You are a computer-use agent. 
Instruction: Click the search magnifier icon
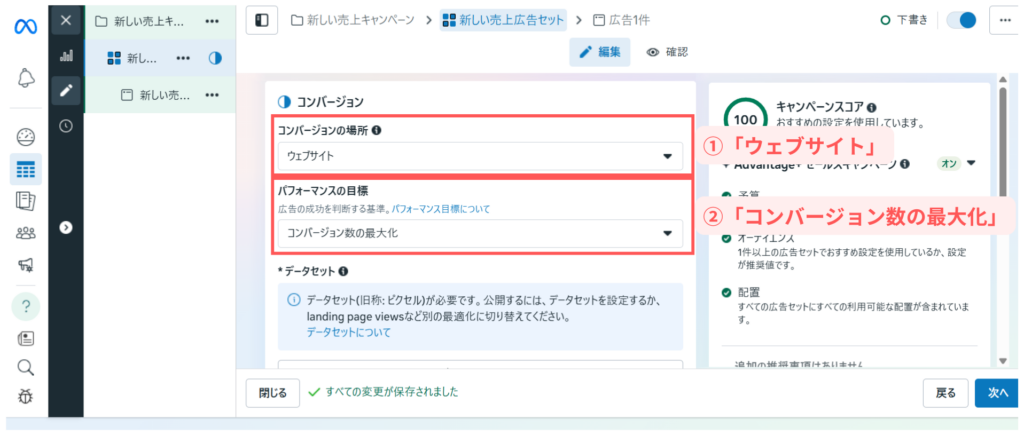click(25, 367)
